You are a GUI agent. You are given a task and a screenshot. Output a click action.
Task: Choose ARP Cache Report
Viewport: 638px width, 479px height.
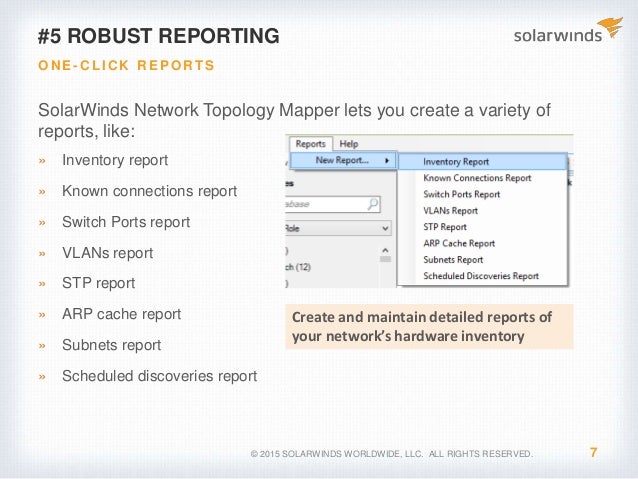(x=482, y=243)
